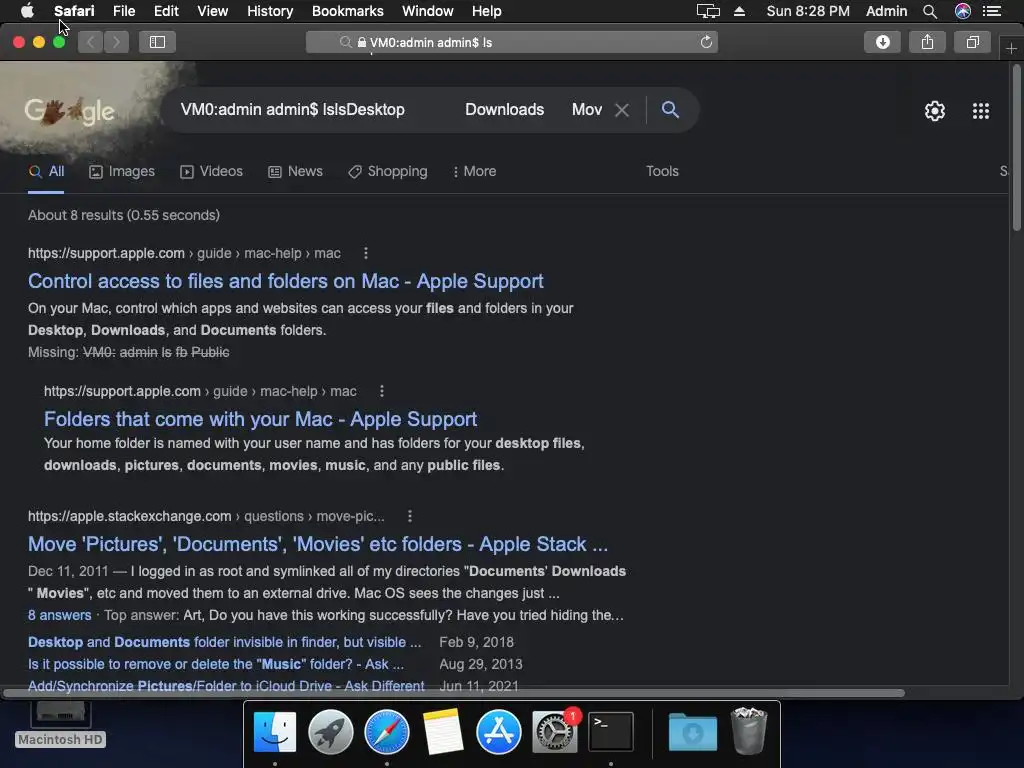The height and width of the screenshot is (768, 1024).
Task: Open the '8 answers' link
Action: click(x=59, y=615)
